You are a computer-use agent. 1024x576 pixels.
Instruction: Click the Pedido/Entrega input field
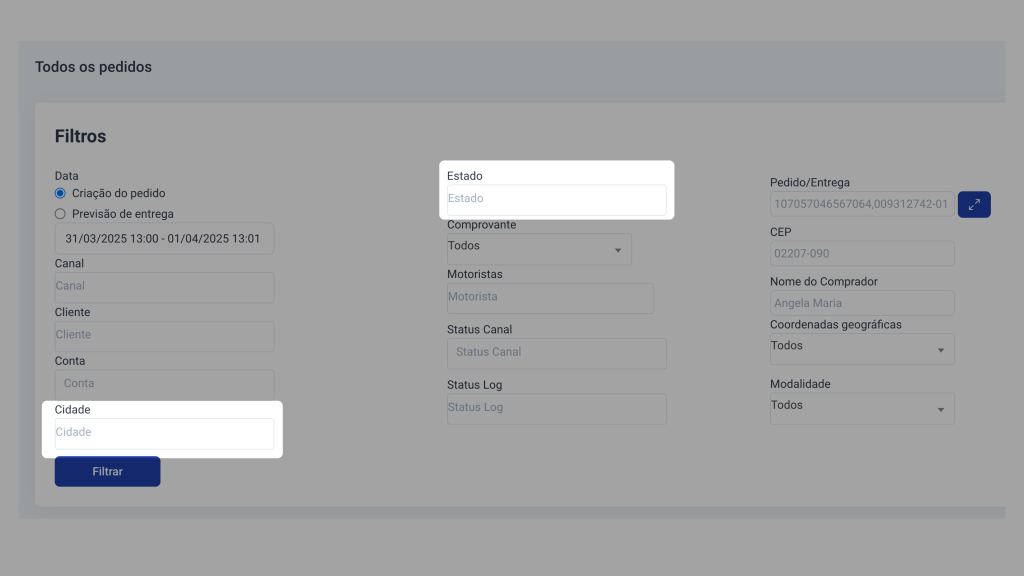862,204
